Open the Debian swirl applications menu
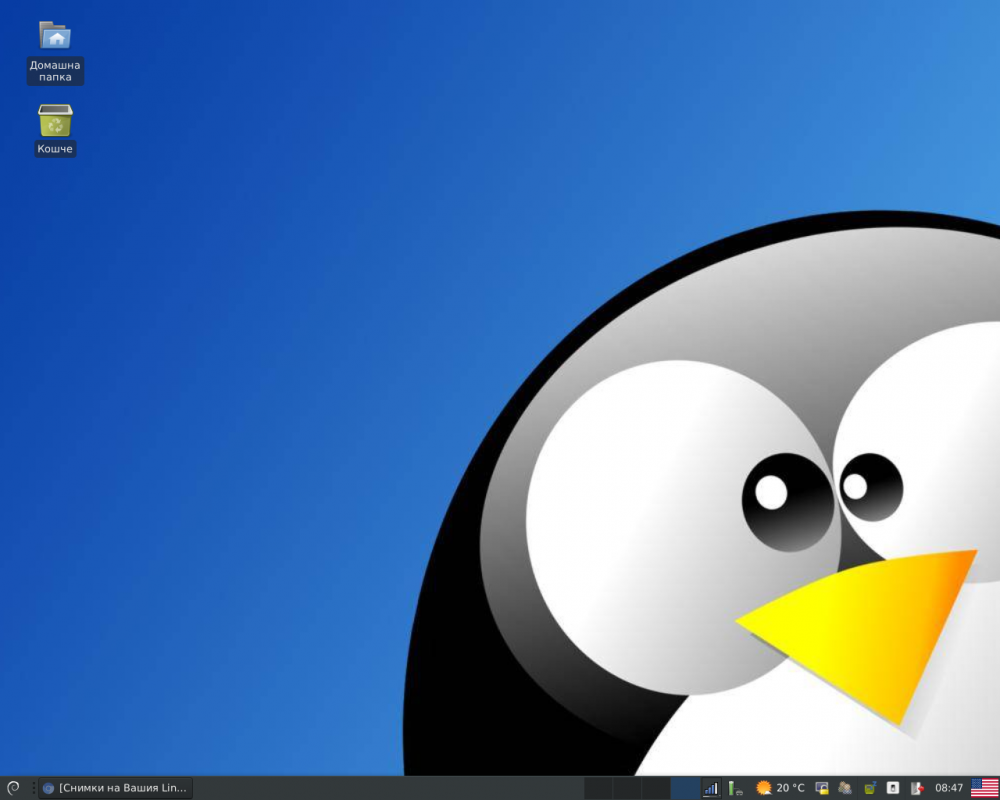The height and width of the screenshot is (800, 1000). [x=13, y=788]
